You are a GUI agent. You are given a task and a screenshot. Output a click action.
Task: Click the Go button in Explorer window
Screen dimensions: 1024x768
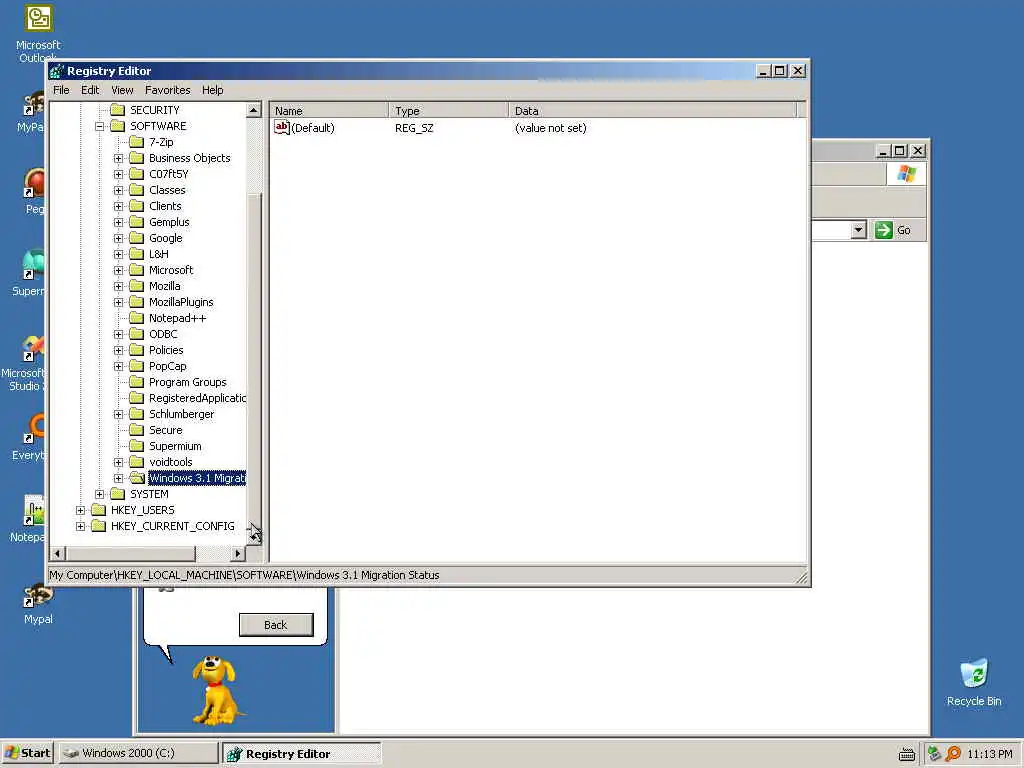(x=893, y=230)
